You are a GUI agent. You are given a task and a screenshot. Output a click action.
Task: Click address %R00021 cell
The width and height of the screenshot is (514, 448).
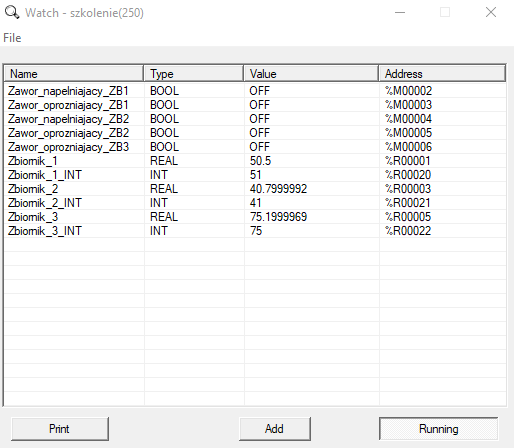click(x=408, y=203)
